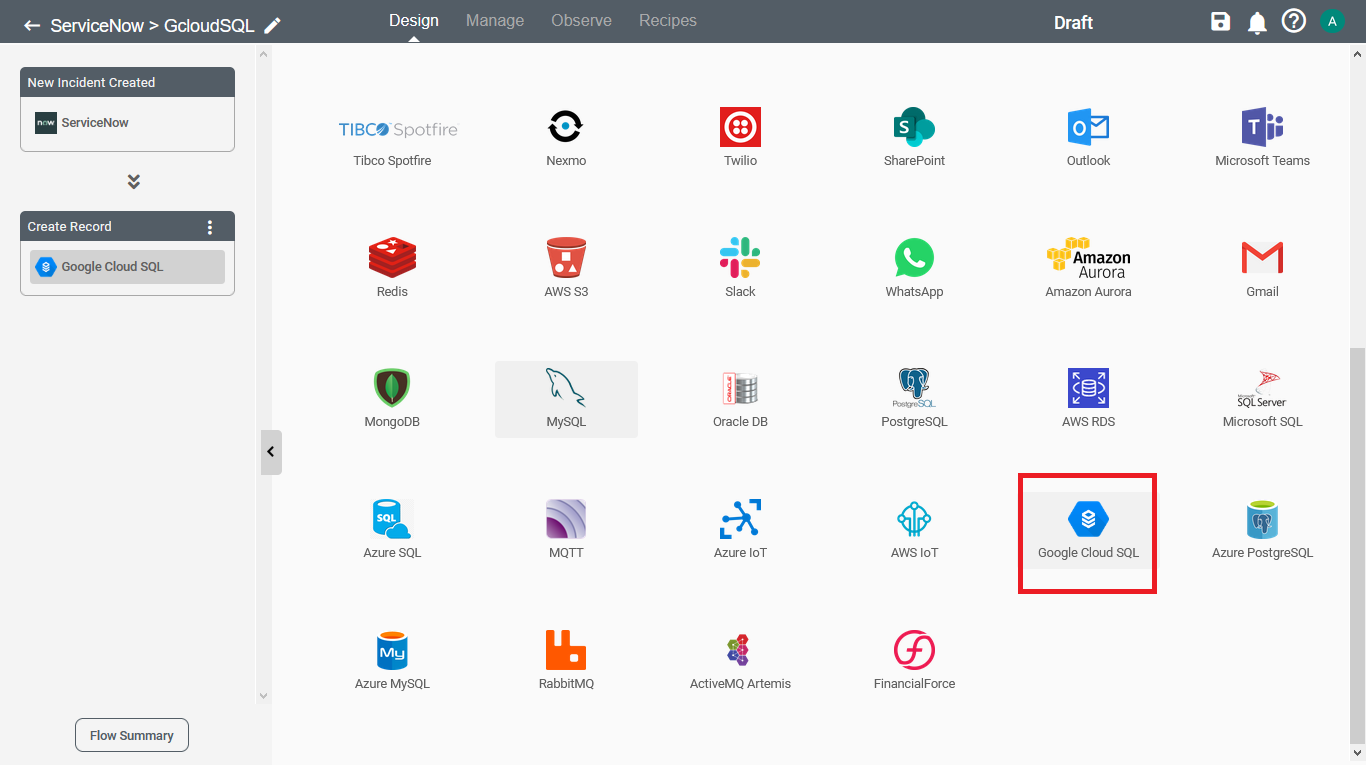The height and width of the screenshot is (765, 1366).
Task: Choose the MongoDB connector
Action: 392,399
